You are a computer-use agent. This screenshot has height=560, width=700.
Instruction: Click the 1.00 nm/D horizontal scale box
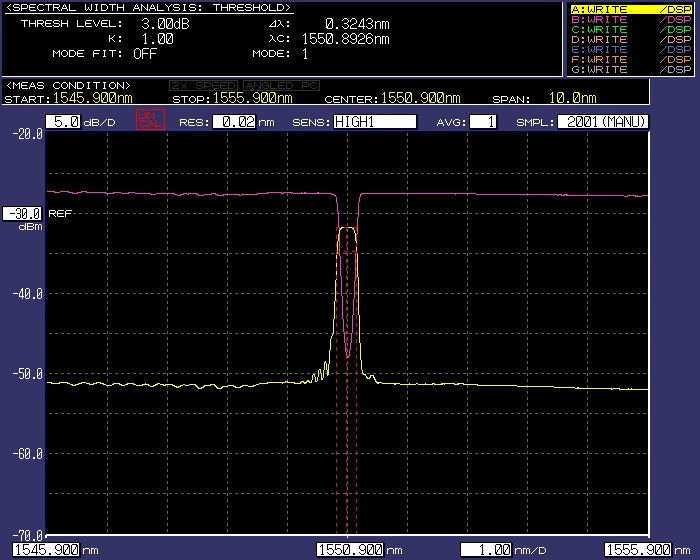click(487, 550)
